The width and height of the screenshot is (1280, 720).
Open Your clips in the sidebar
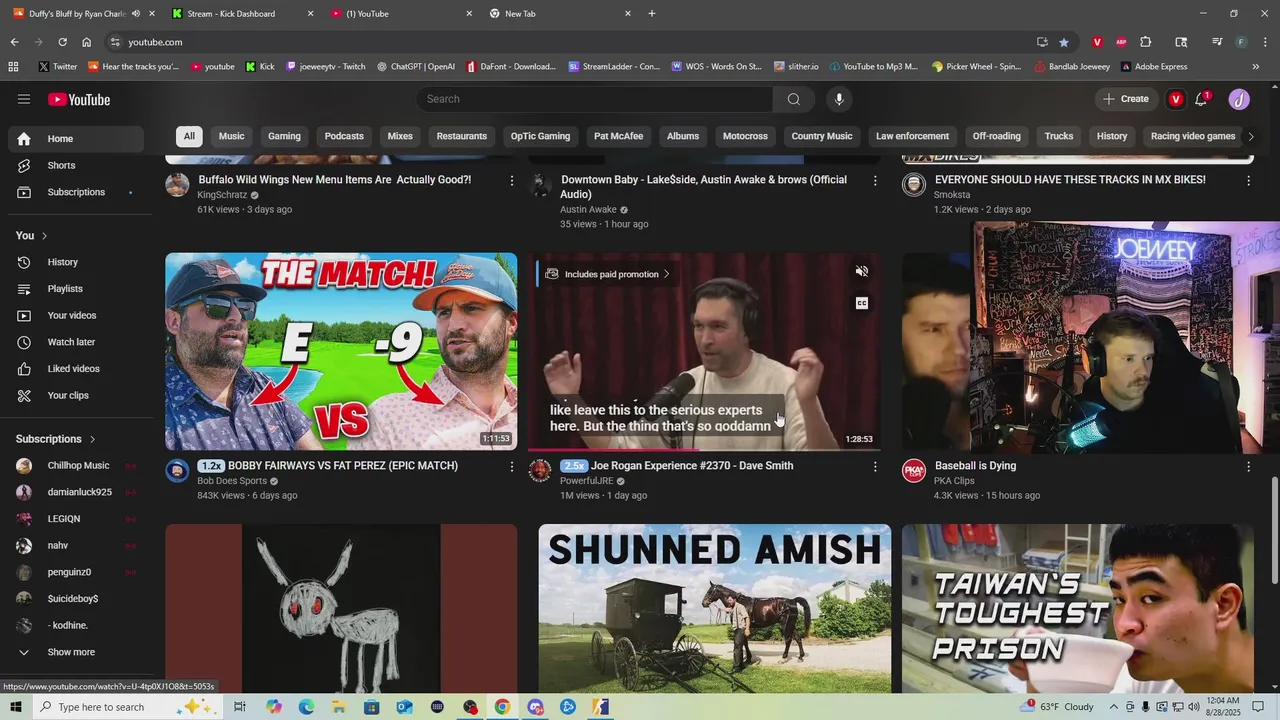click(x=76, y=395)
